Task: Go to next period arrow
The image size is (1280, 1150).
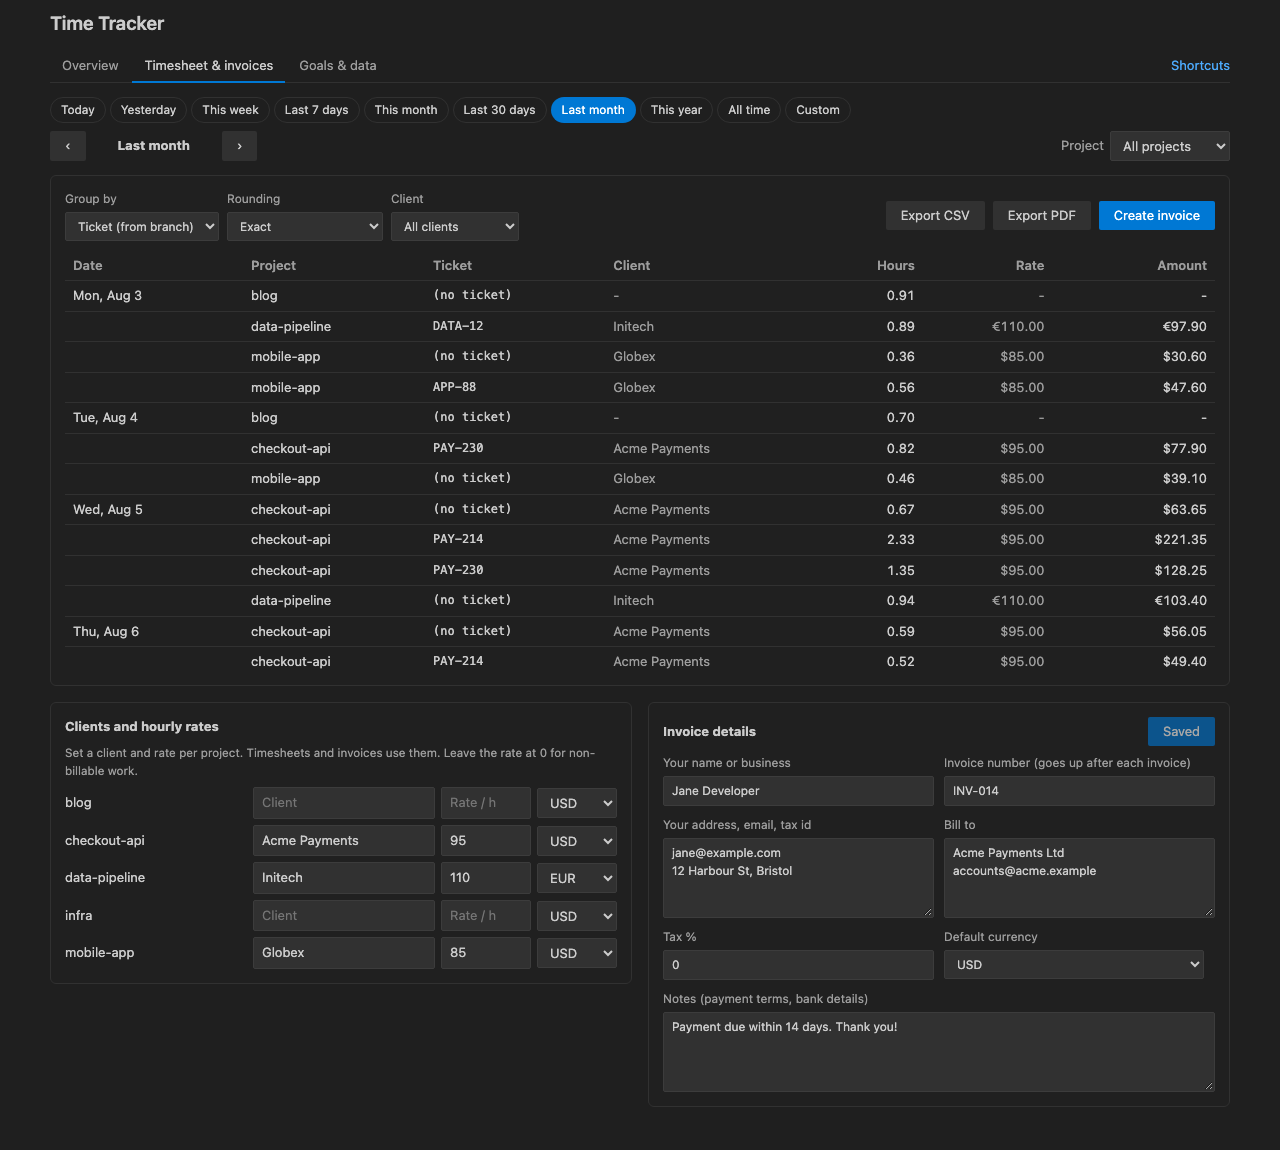Action: click(x=239, y=146)
